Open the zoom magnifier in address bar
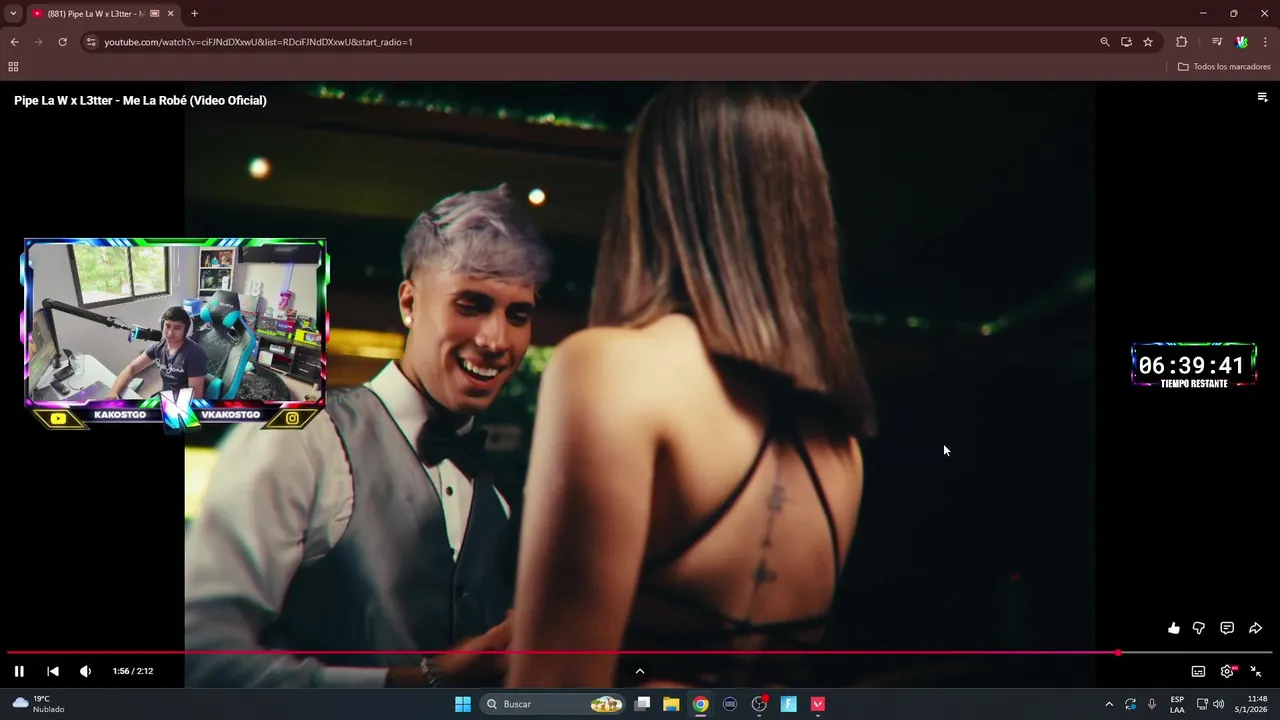 [x=1105, y=42]
